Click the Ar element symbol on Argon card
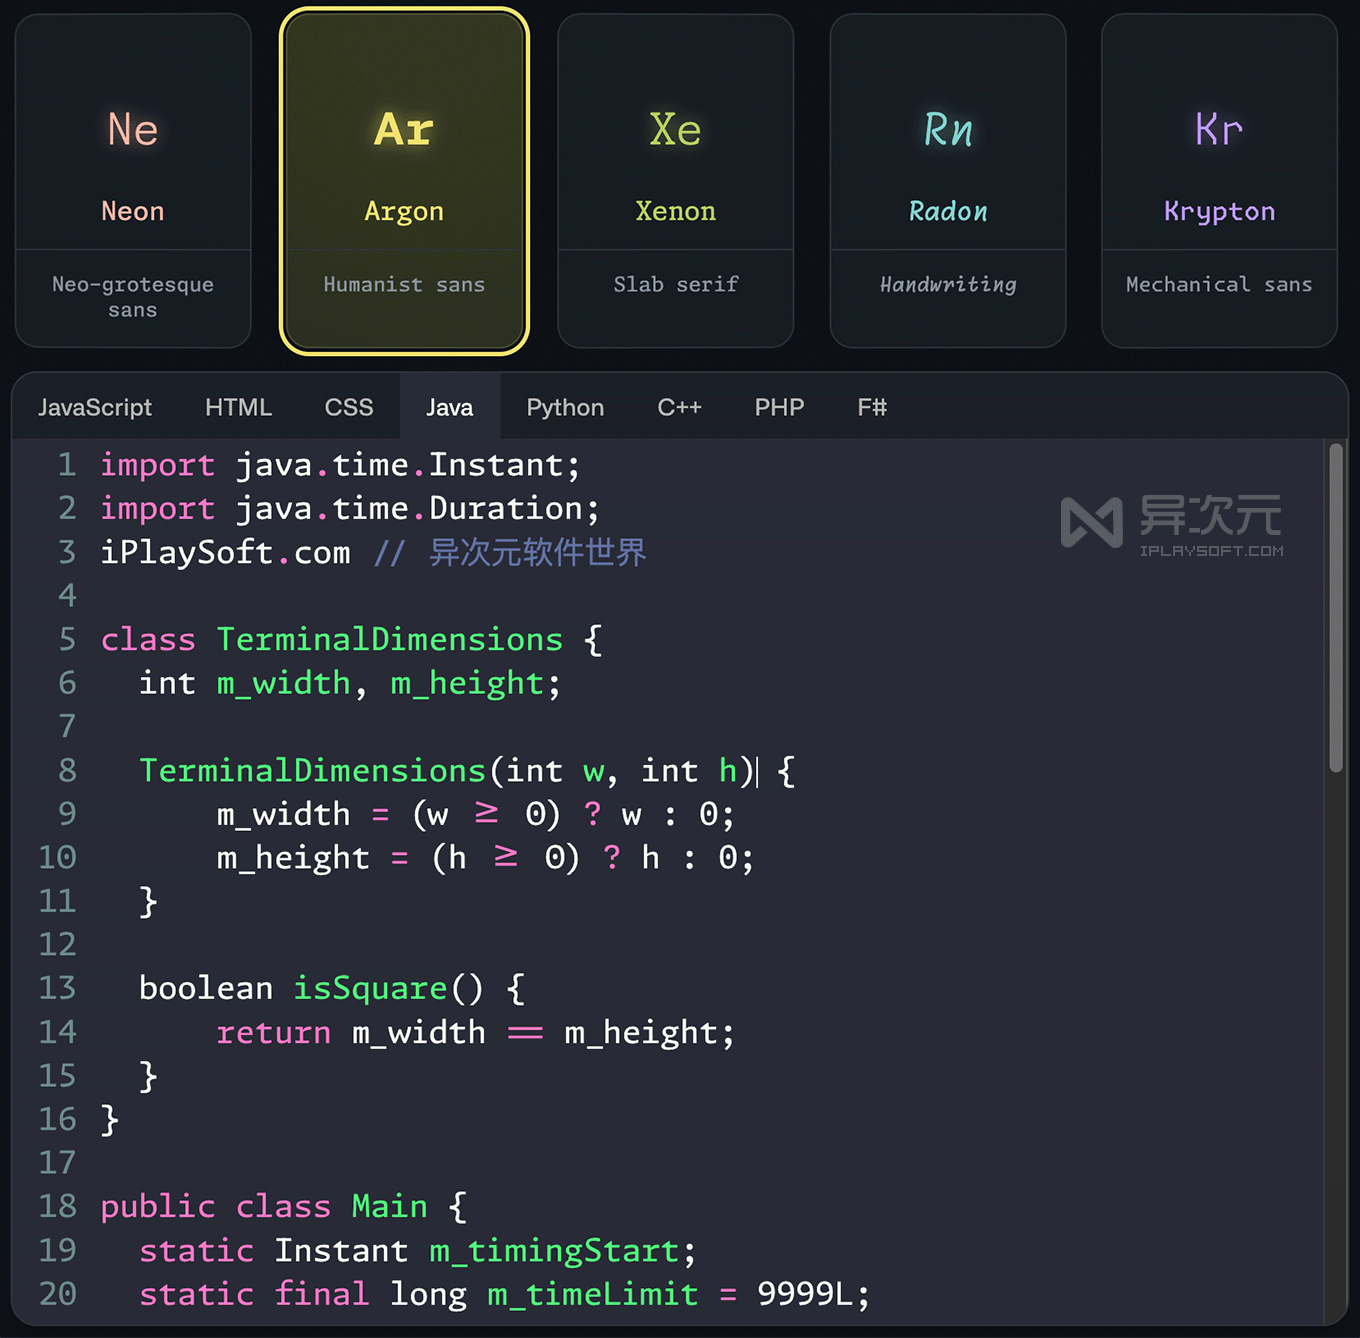This screenshot has height=1338, width=1360. tap(403, 129)
